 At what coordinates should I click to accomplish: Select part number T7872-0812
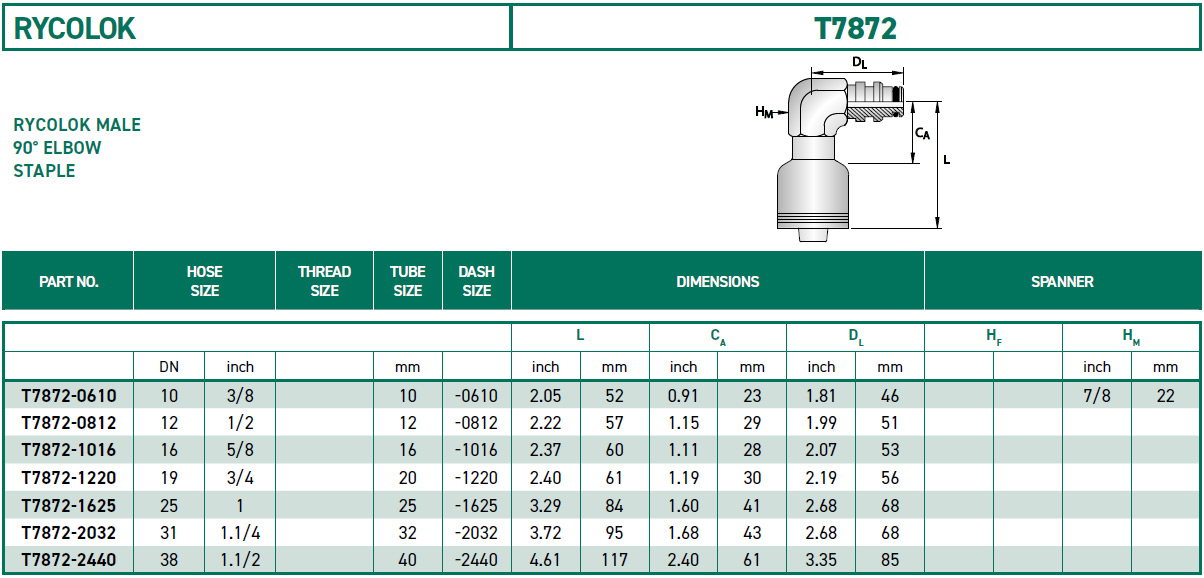coord(68,423)
